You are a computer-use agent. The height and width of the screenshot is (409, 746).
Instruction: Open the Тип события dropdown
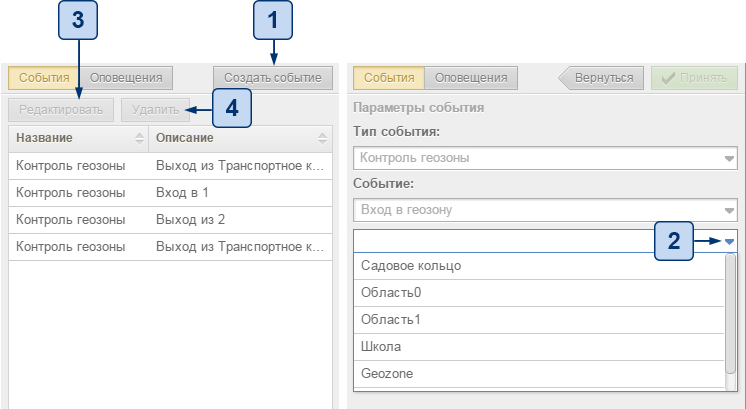[x=545, y=158]
